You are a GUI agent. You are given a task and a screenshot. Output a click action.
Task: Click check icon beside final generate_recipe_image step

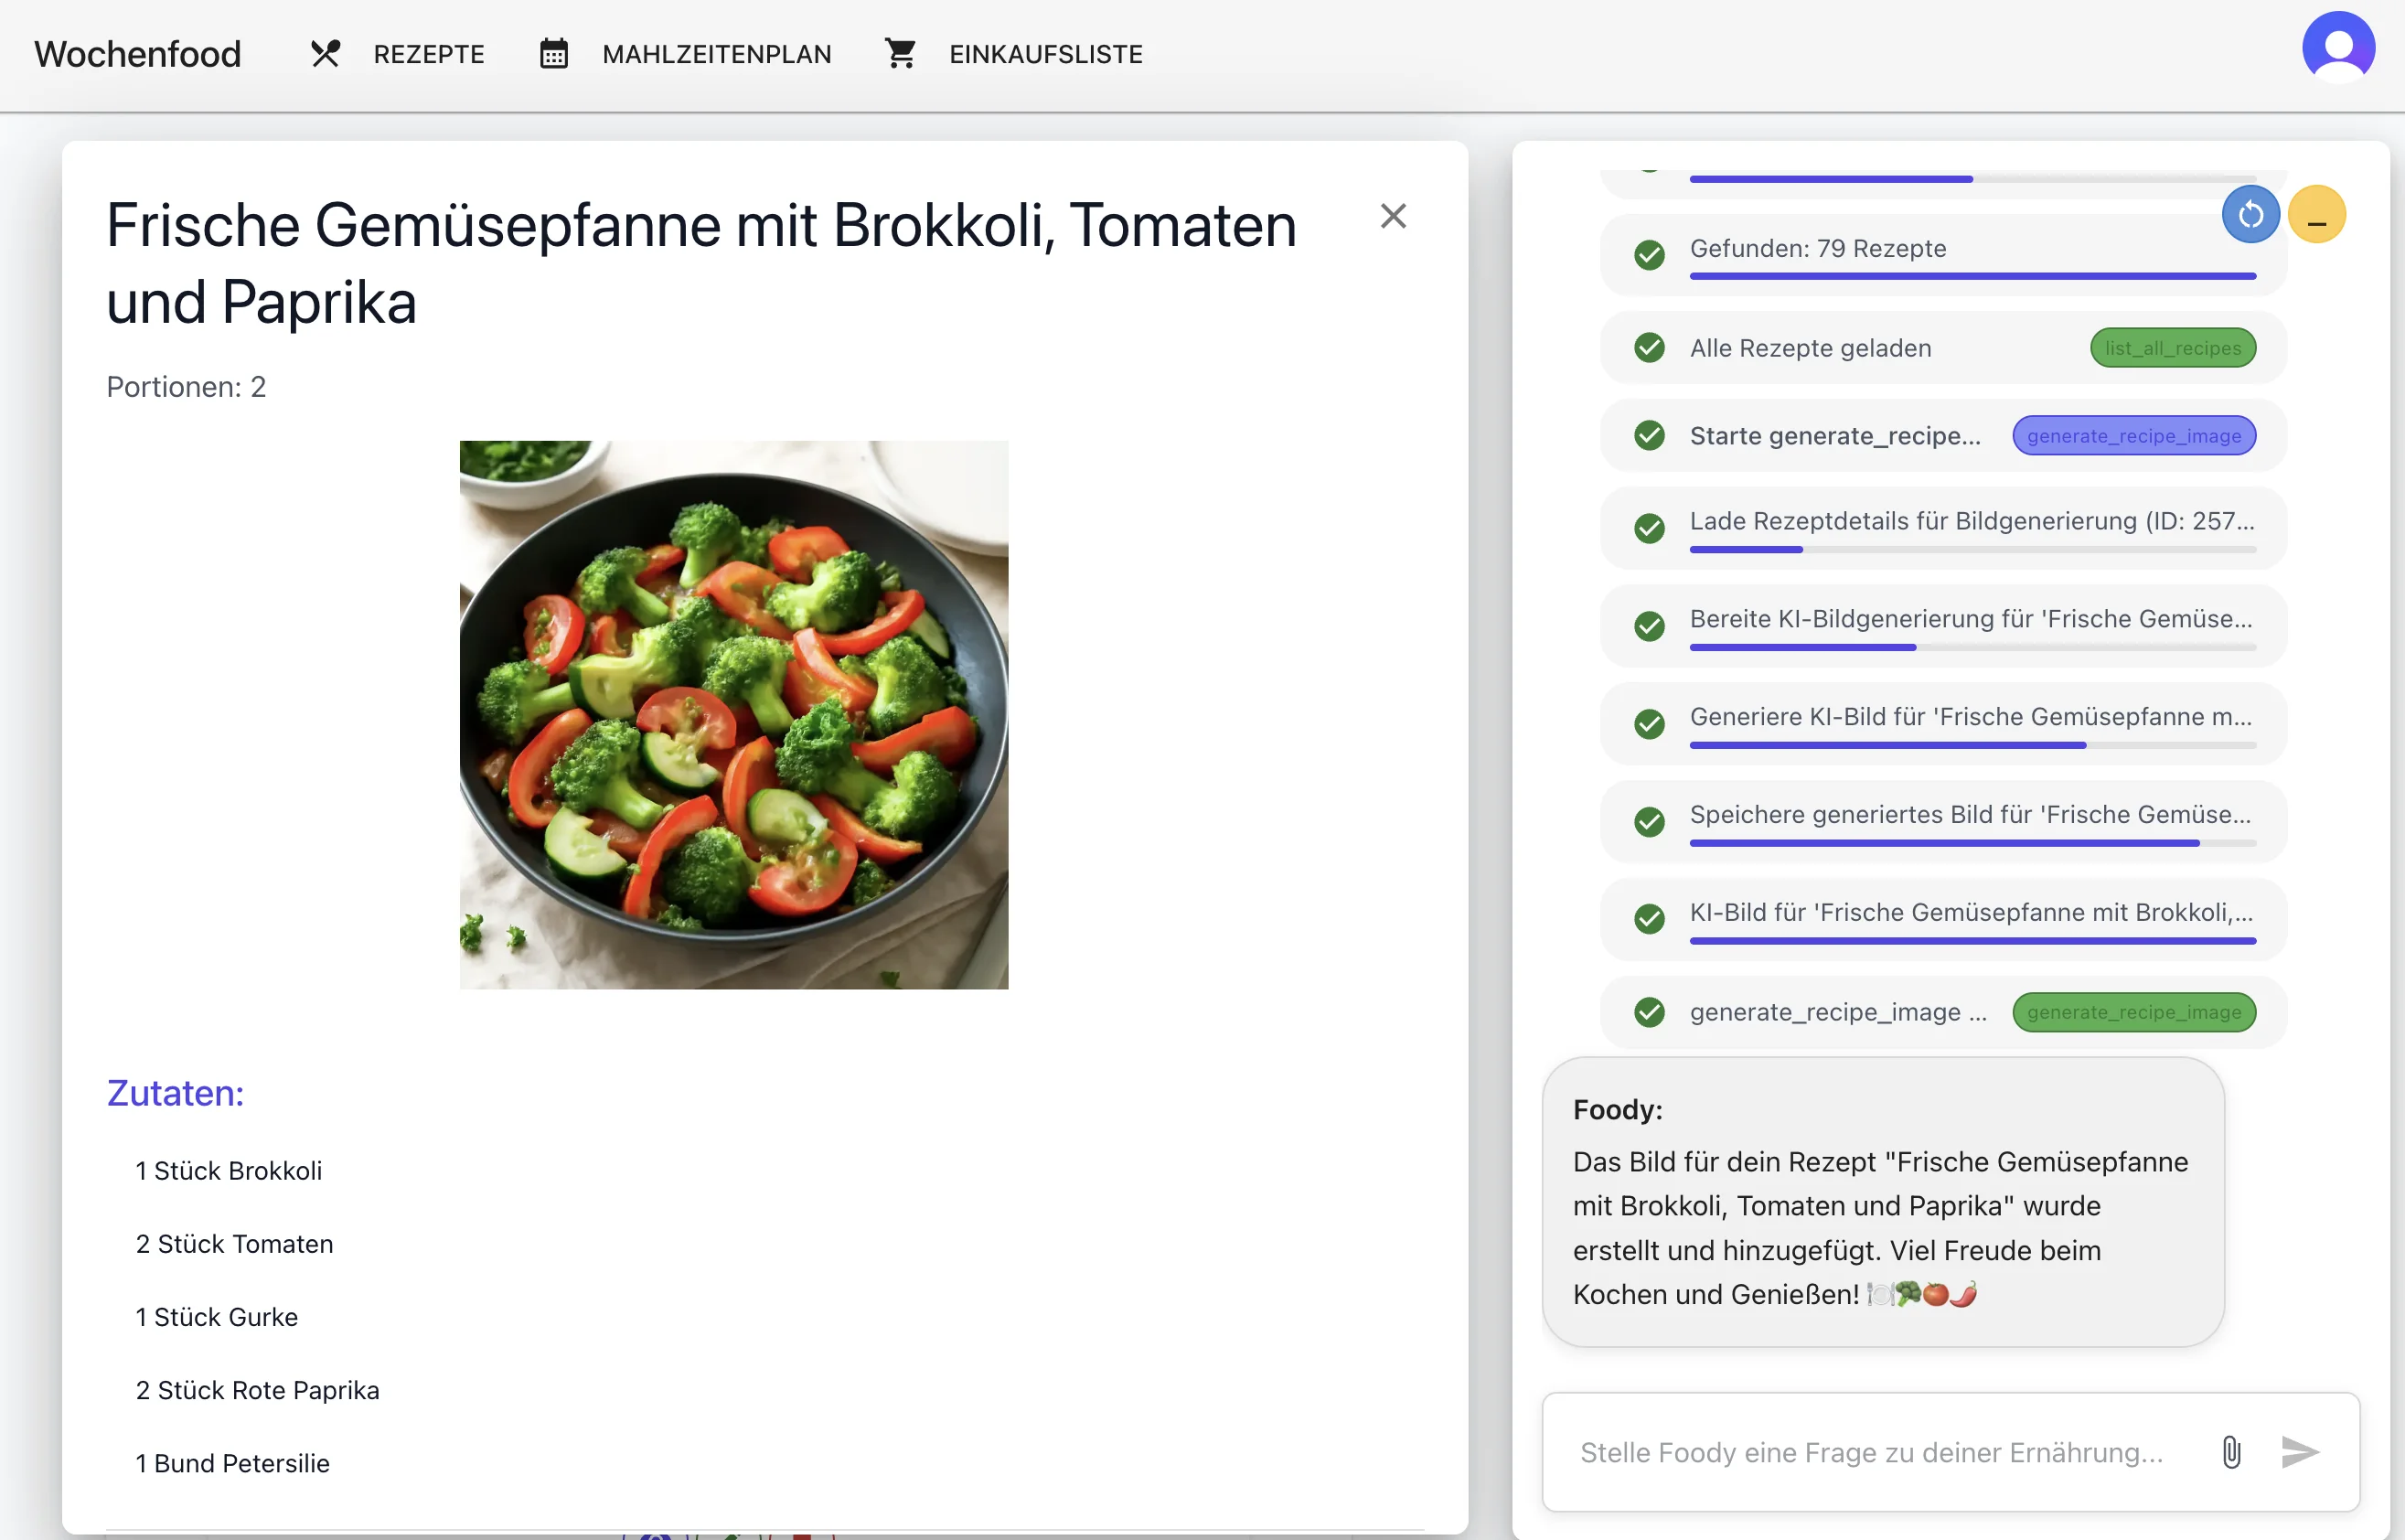click(x=1649, y=1012)
